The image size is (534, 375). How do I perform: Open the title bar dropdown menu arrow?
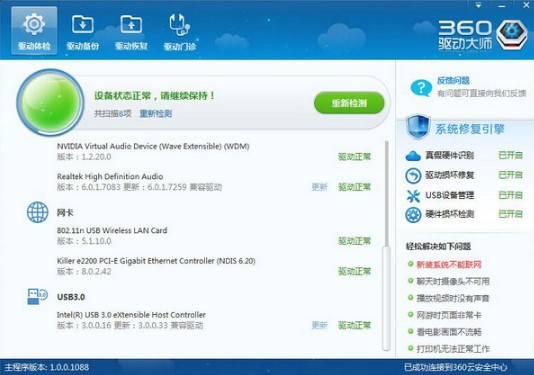point(478,6)
